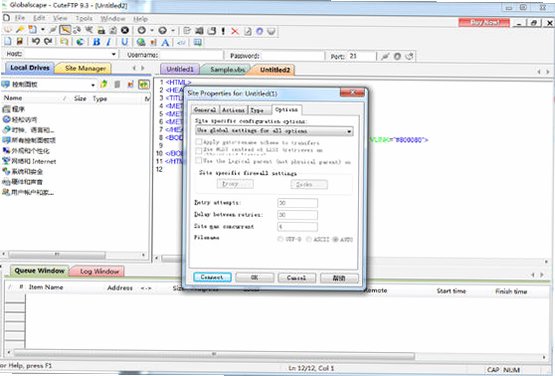555x376 pixels.
Task: Click the blue letter A font icon
Action: coord(165,43)
